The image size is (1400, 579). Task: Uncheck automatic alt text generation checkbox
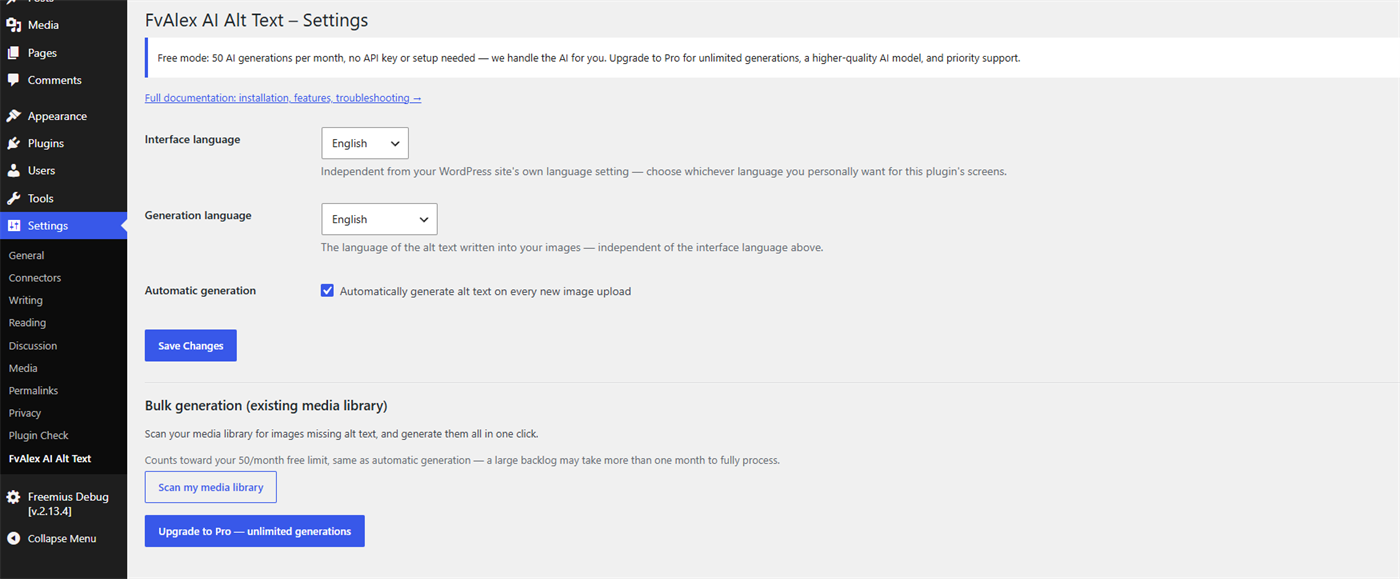pos(327,291)
